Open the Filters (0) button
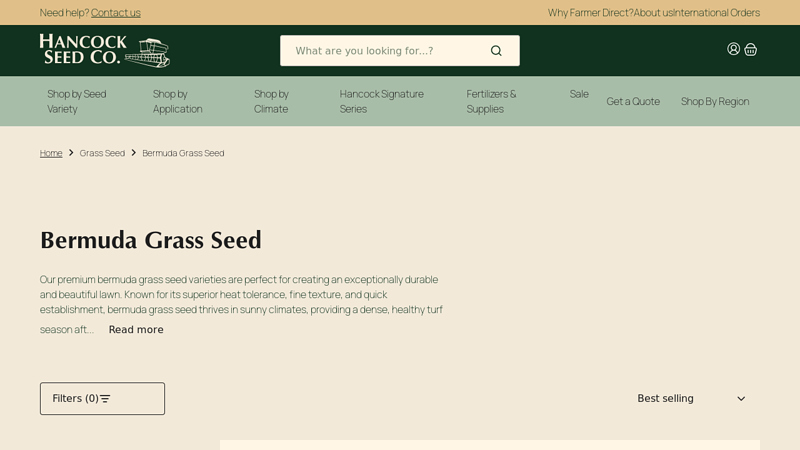800x450 pixels. (103, 398)
